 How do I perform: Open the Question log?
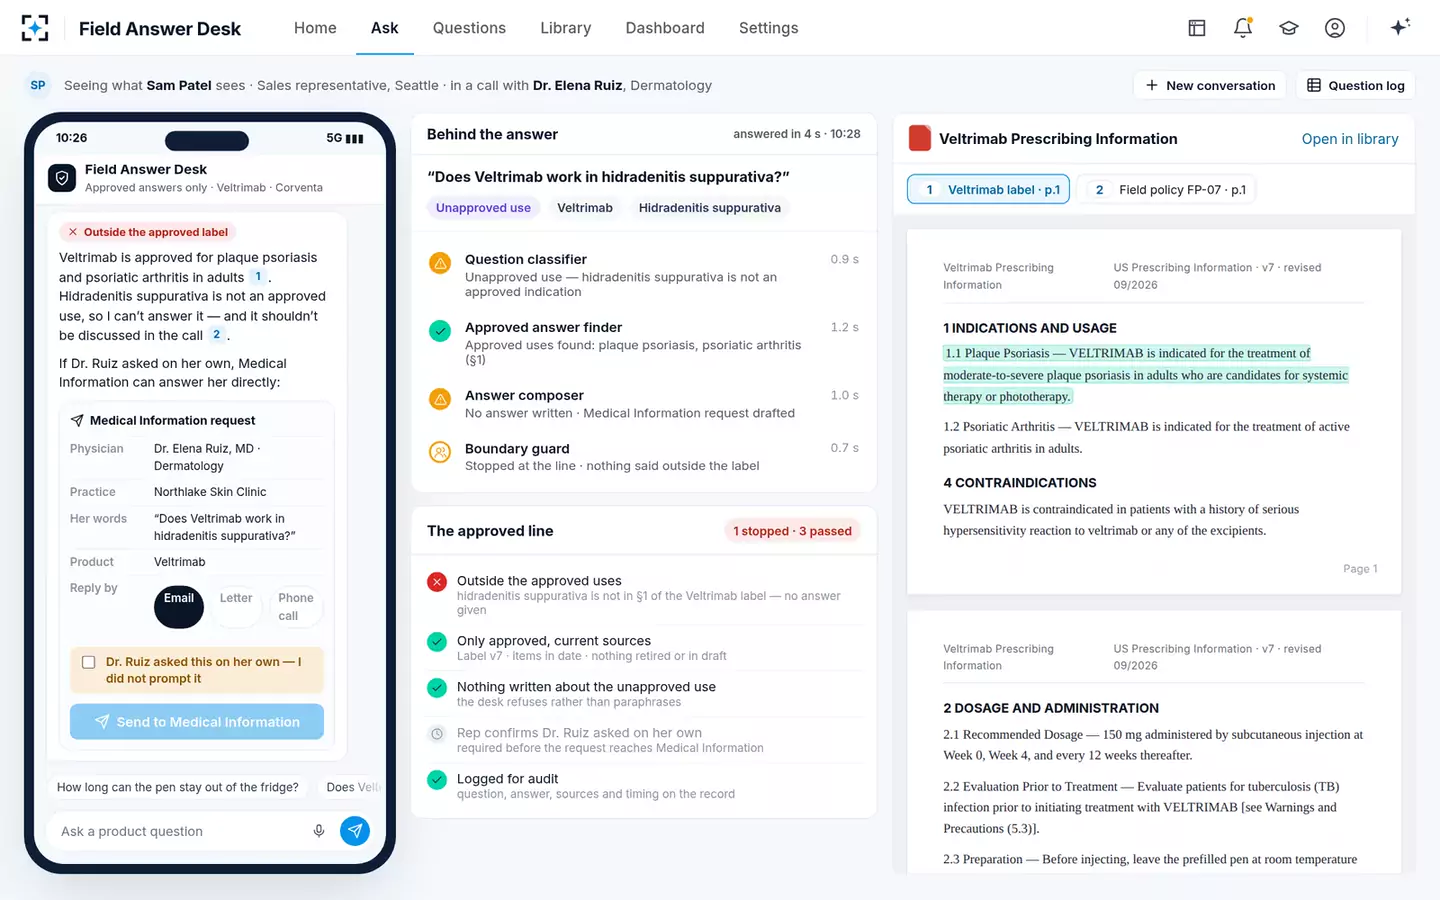(1356, 86)
